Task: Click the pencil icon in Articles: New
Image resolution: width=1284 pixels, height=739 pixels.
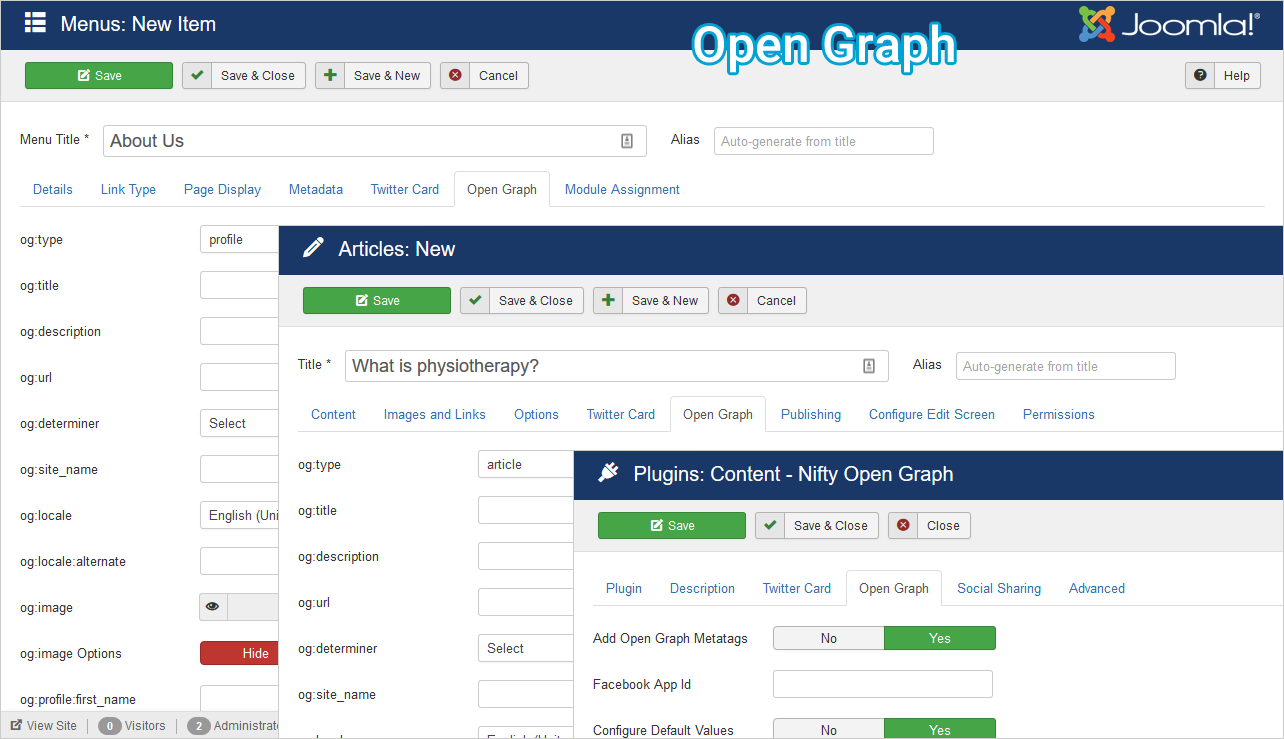Action: [314, 248]
